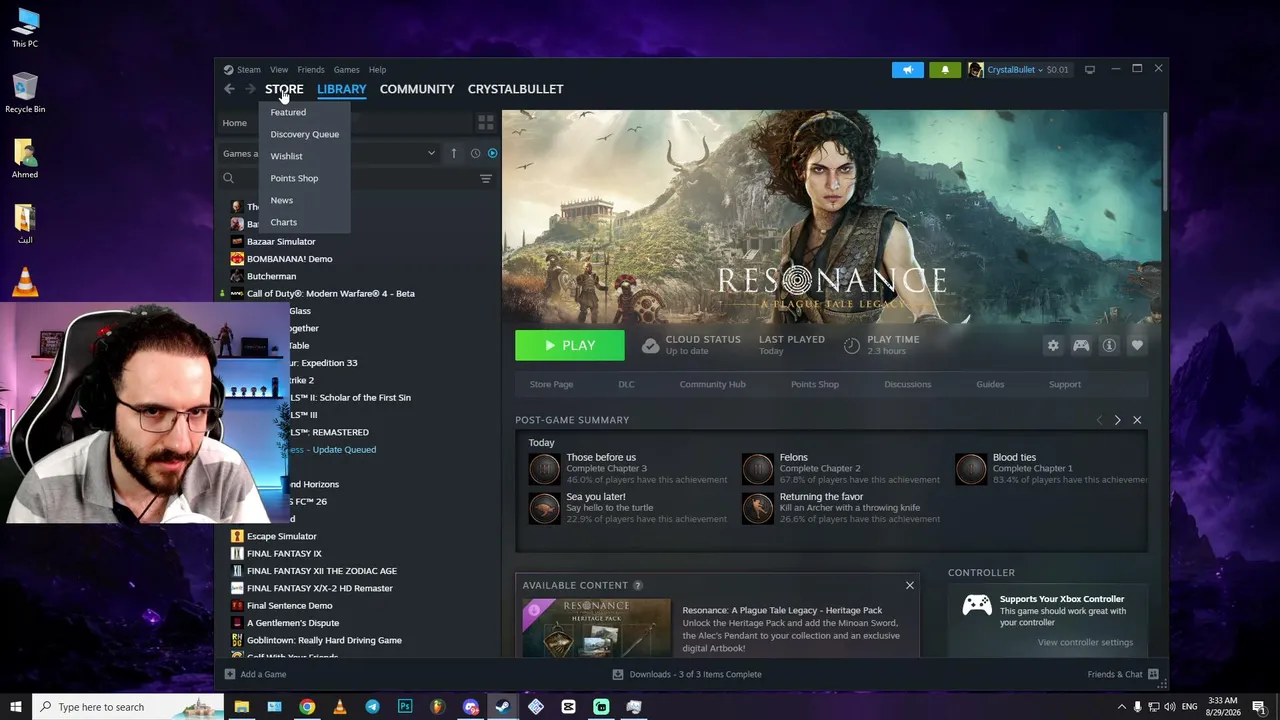
Task: Open the game's Store Page link
Action: point(551,384)
